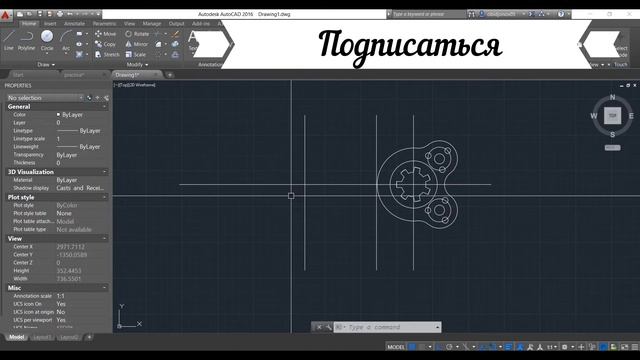Viewport: 640px width, 360px height.
Task: Activate the Rotate command
Action: pos(137,34)
